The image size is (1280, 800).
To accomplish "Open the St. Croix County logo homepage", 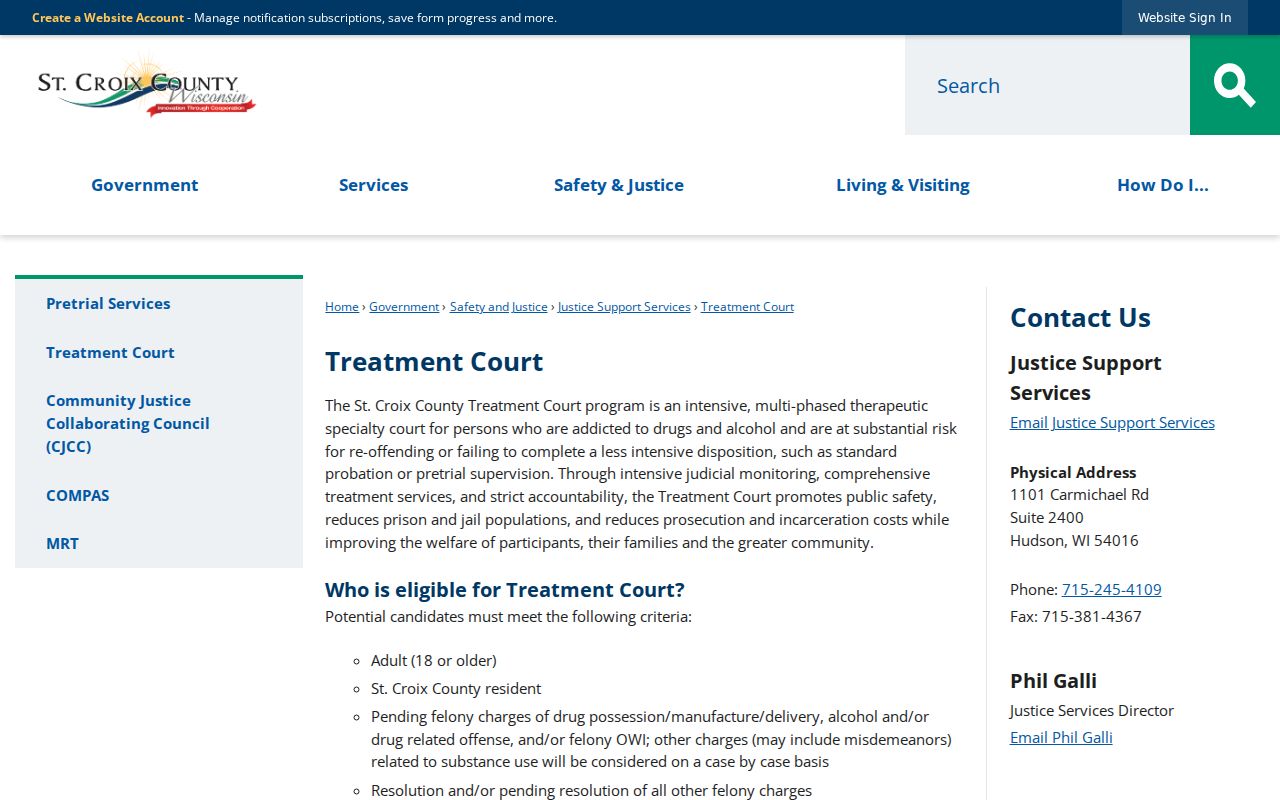I will tap(147, 87).
